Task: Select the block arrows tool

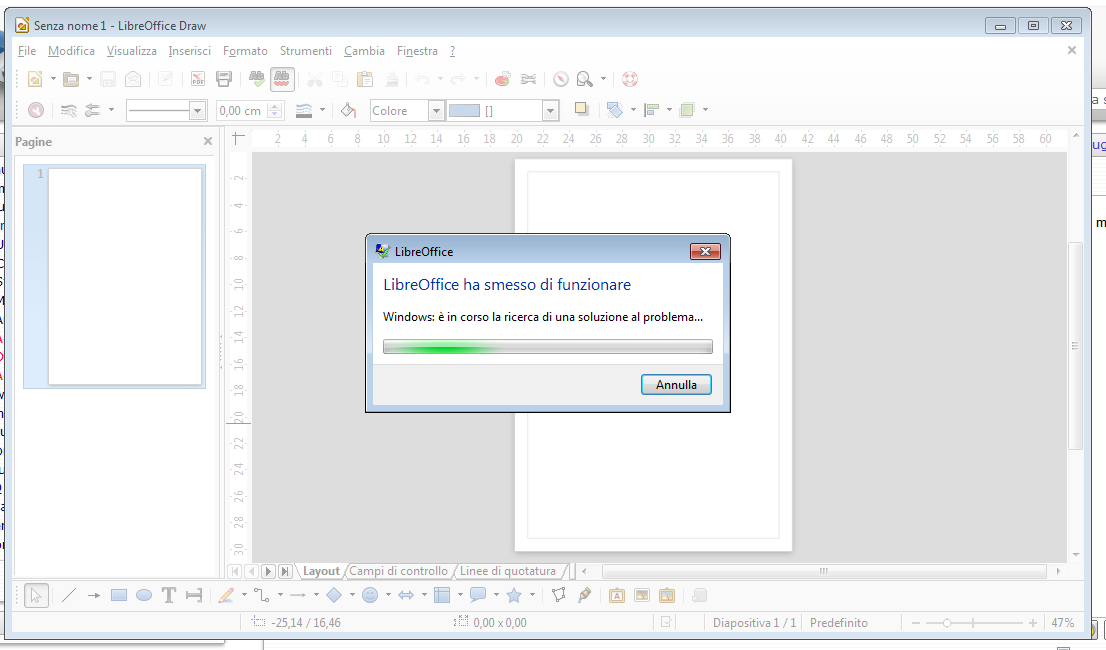Action: point(406,596)
